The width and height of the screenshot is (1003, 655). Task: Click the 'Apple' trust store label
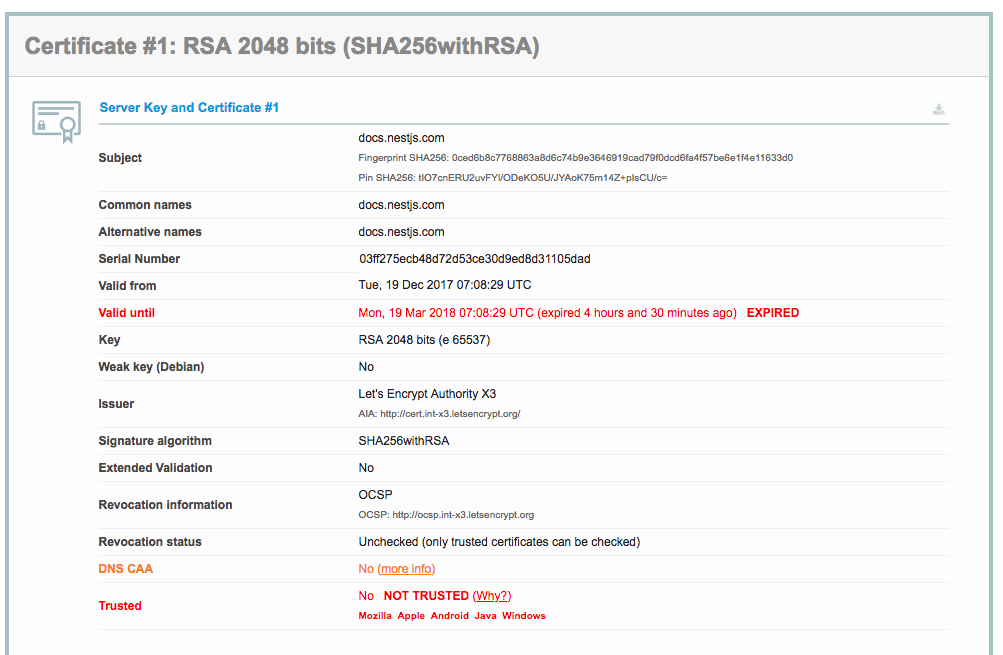(x=411, y=615)
